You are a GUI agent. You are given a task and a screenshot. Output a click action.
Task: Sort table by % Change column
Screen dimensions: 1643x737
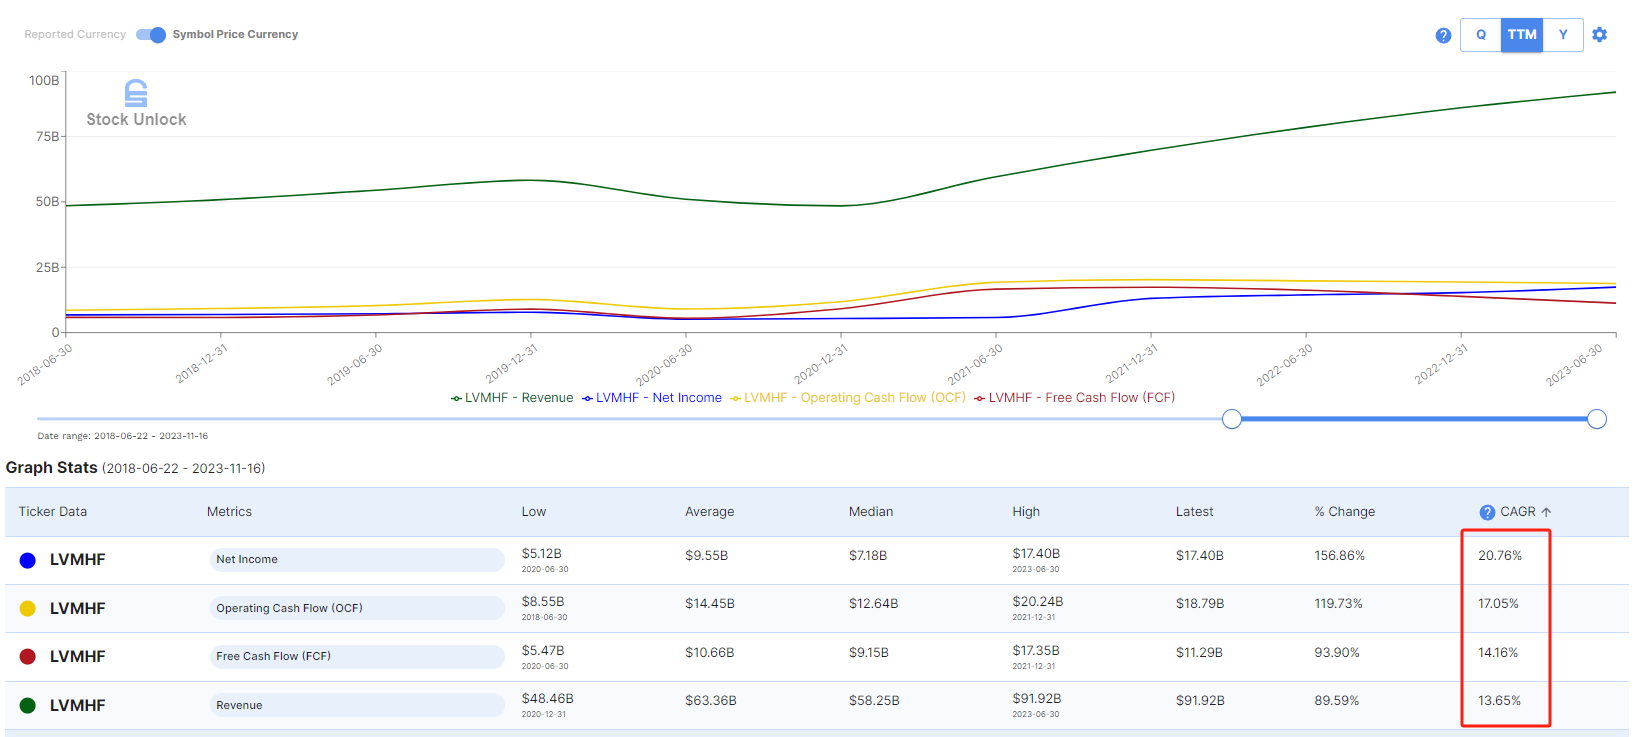coord(1345,512)
